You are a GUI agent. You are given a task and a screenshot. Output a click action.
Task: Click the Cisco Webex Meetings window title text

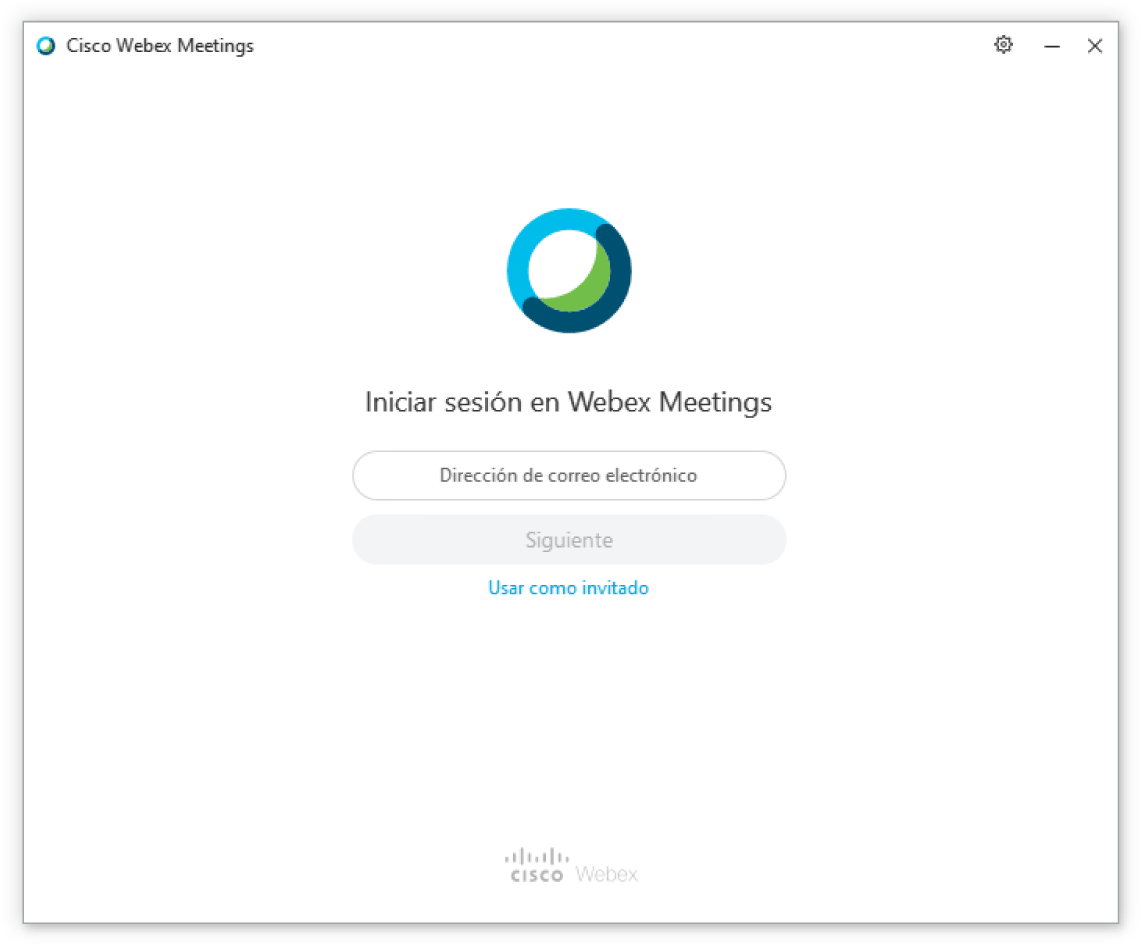tap(160, 46)
